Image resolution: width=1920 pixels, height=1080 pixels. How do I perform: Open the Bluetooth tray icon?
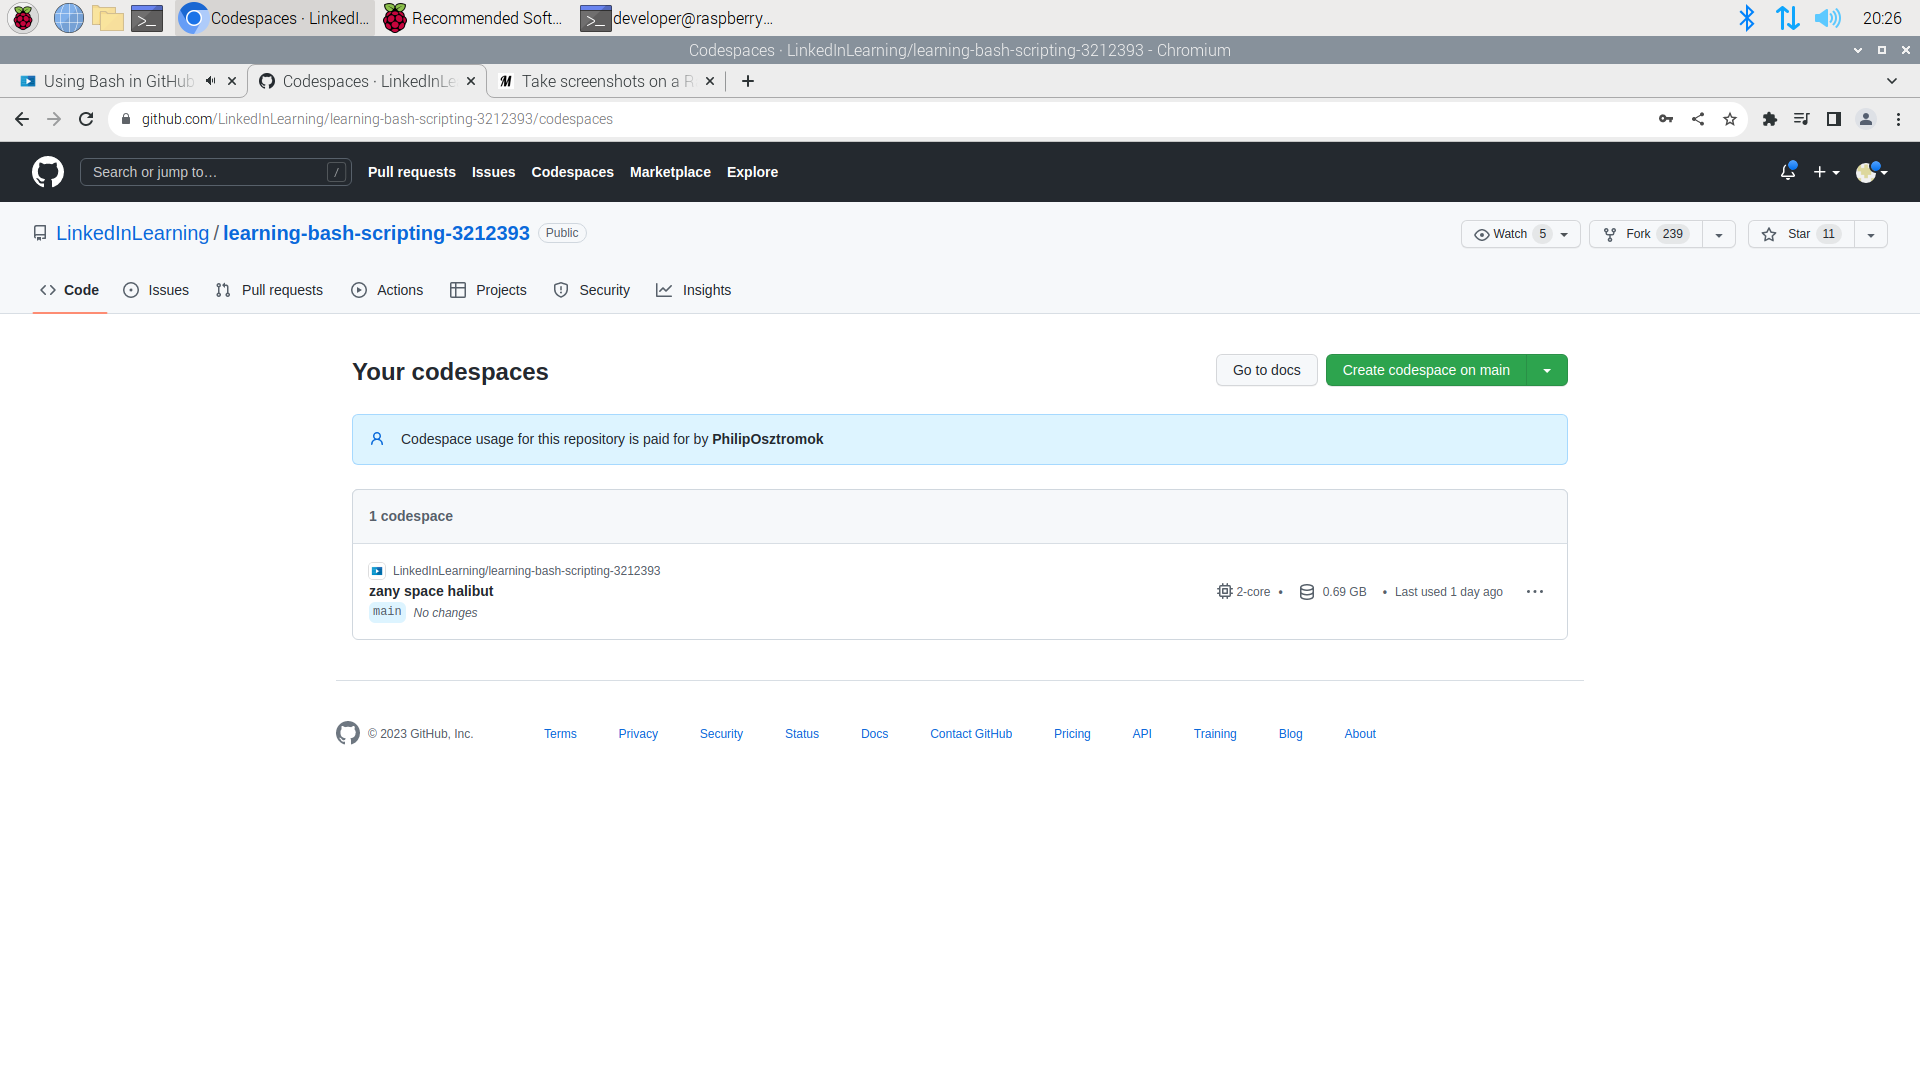point(1746,18)
